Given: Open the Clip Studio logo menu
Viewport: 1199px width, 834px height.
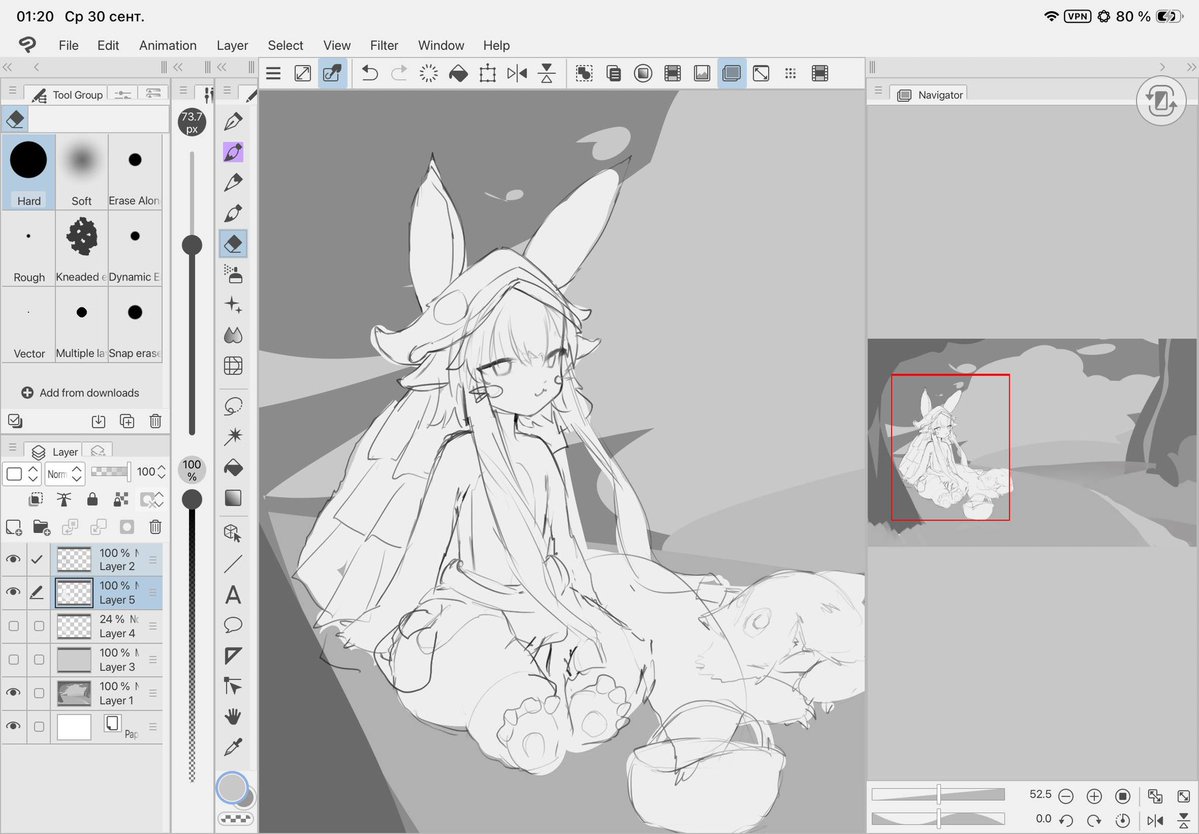Looking at the screenshot, I should tap(28, 44).
